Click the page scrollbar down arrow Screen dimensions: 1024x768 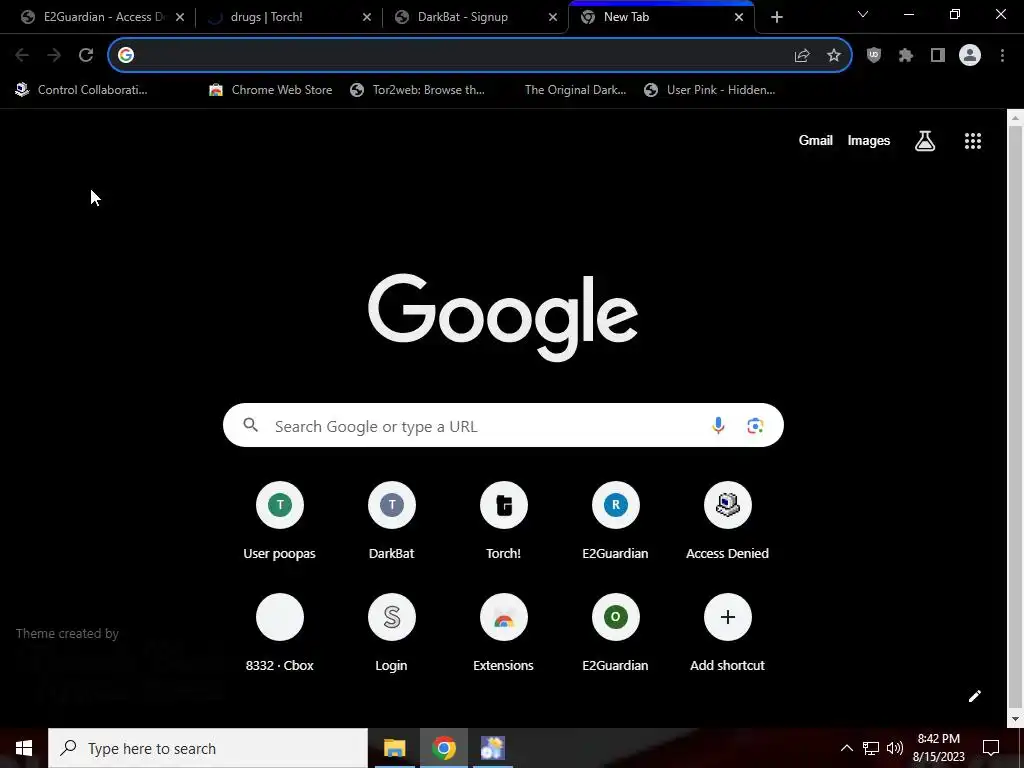coord(1015,720)
